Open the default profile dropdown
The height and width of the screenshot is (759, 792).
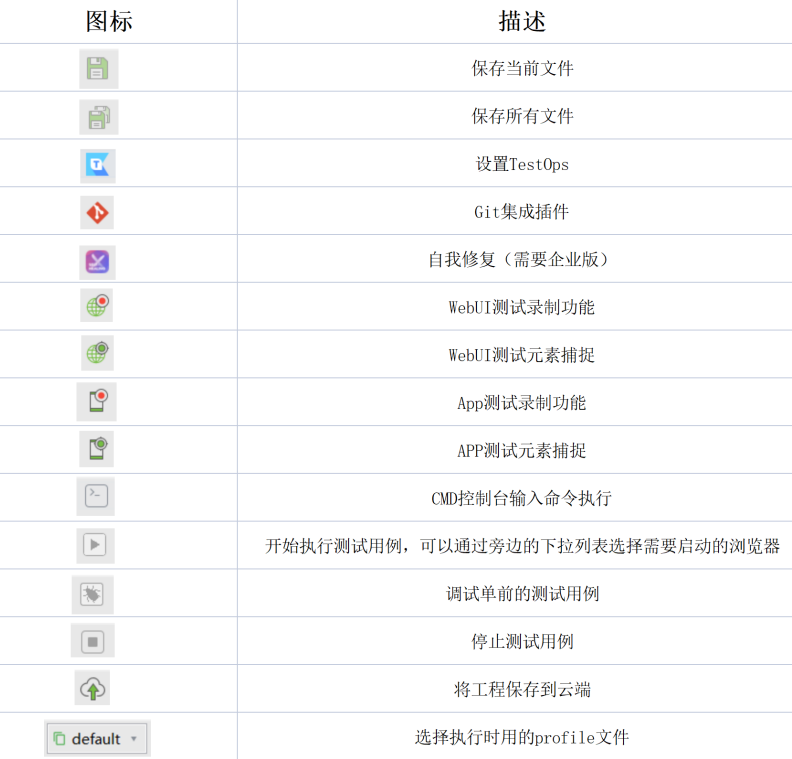click(97, 739)
